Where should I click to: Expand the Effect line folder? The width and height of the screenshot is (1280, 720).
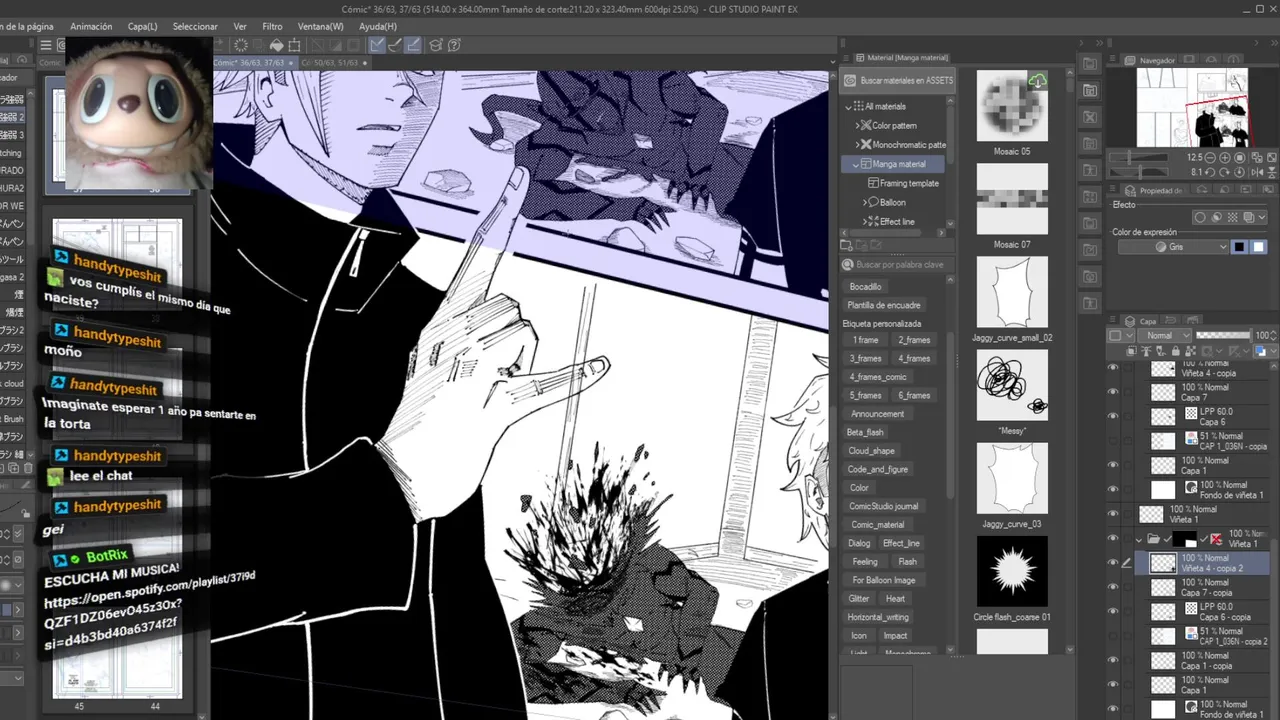click(865, 222)
